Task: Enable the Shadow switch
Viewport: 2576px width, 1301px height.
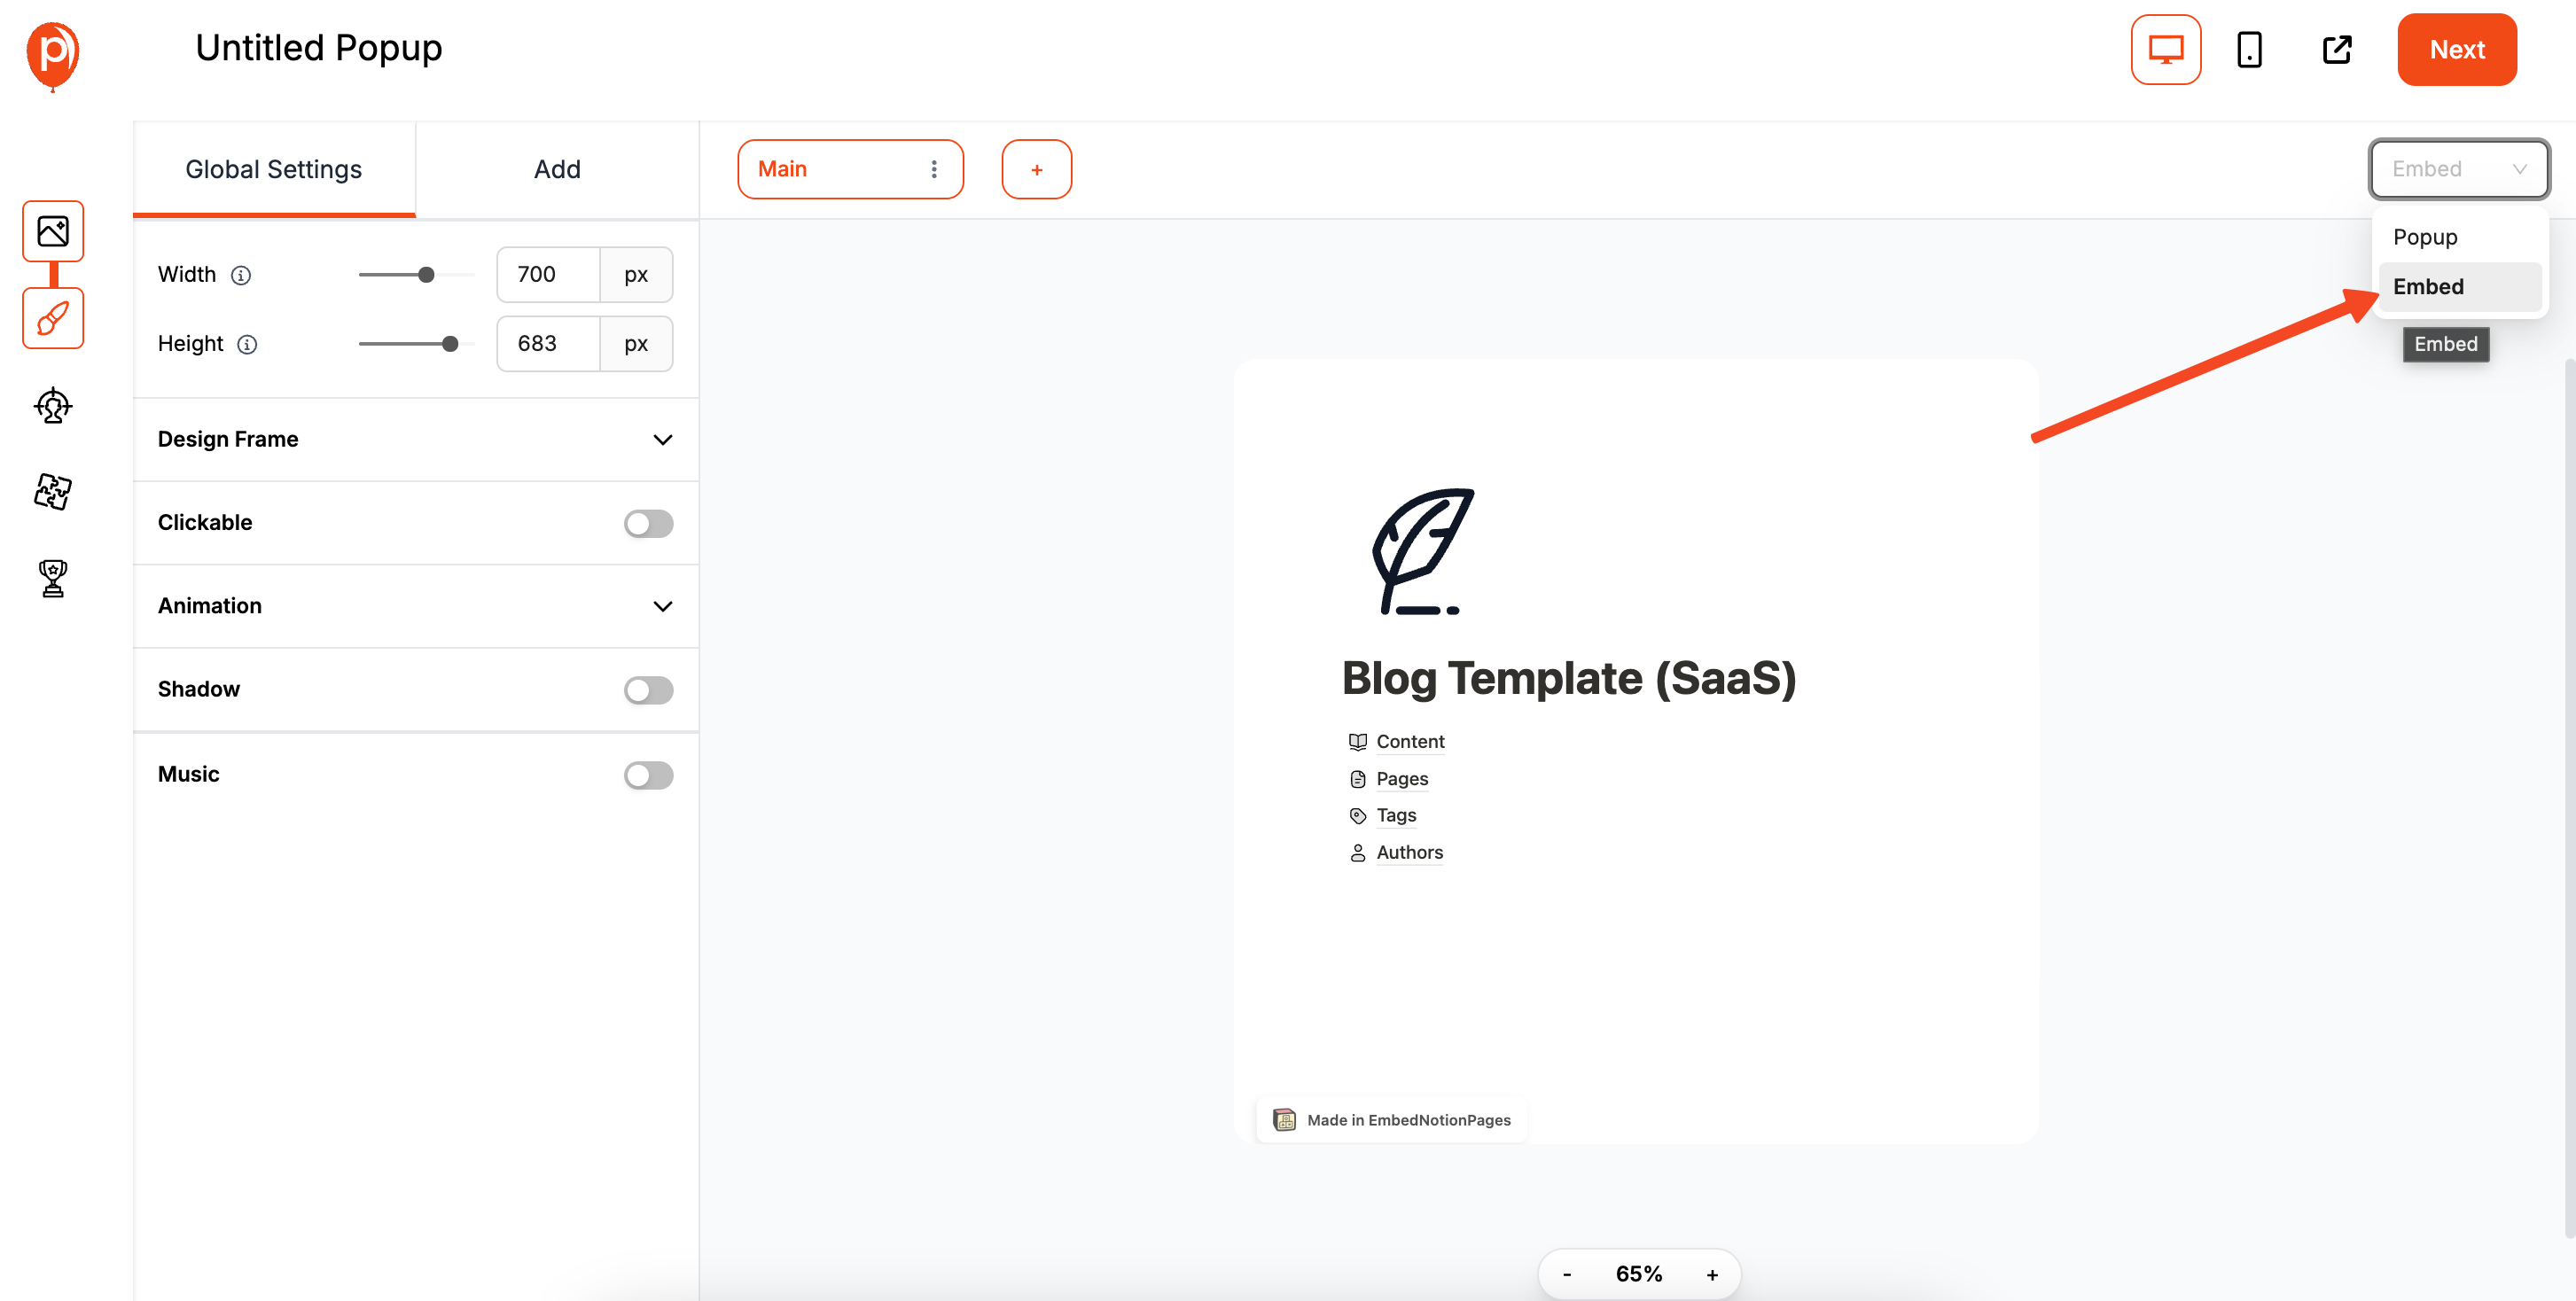Action: pyautogui.click(x=648, y=690)
